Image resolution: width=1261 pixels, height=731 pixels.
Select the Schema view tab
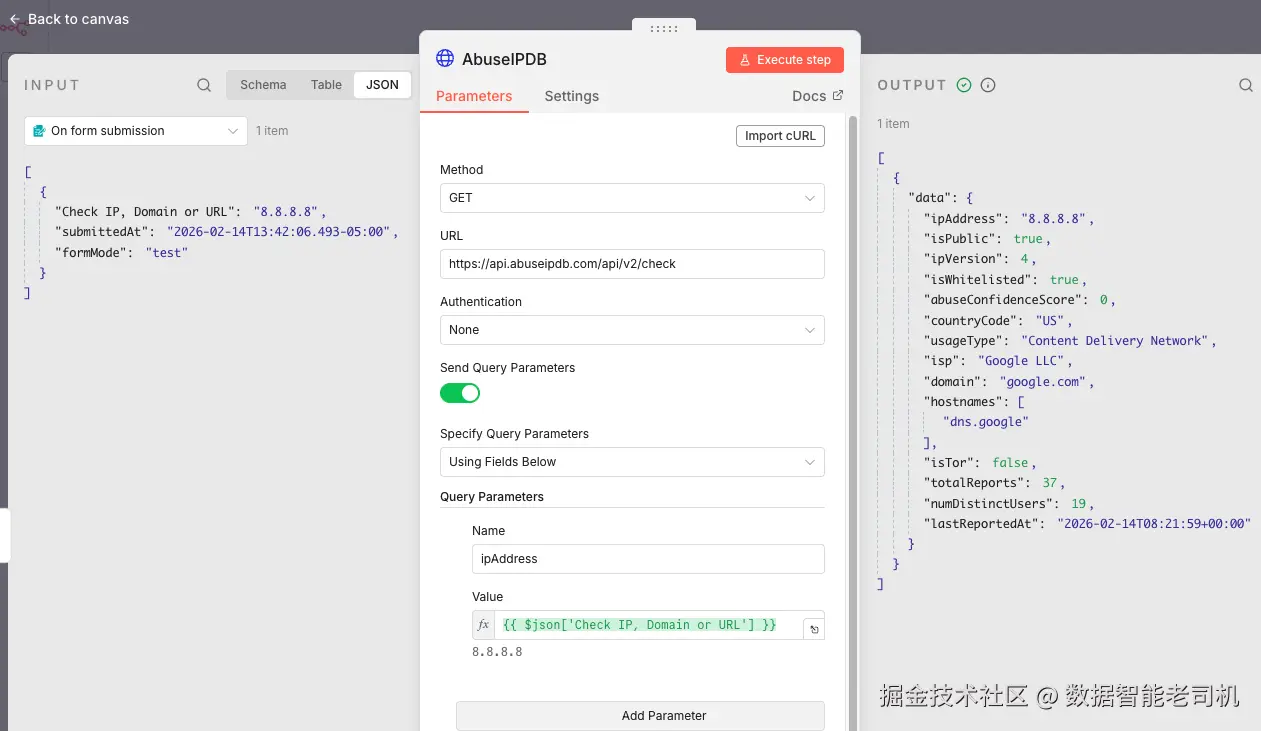pyautogui.click(x=263, y=85)
